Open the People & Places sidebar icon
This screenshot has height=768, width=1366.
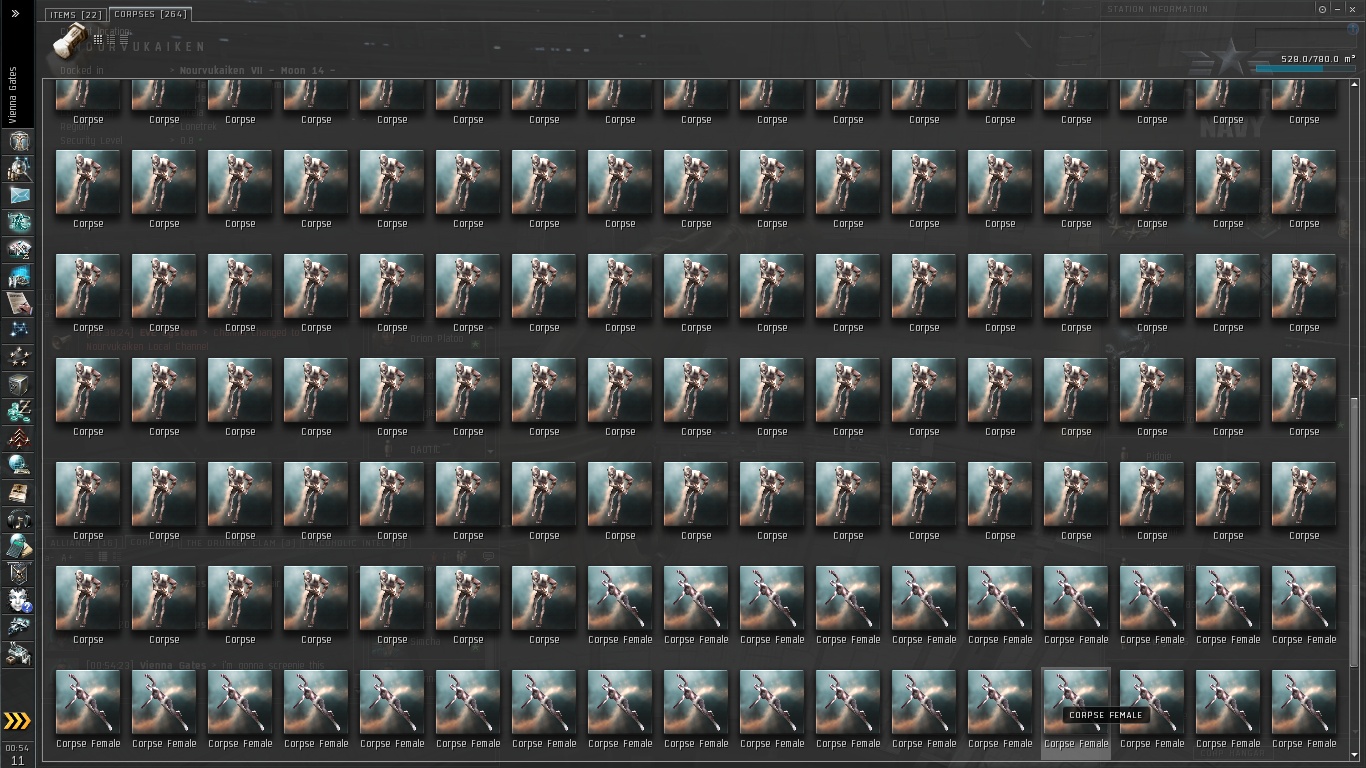click(x=19, y=168)
